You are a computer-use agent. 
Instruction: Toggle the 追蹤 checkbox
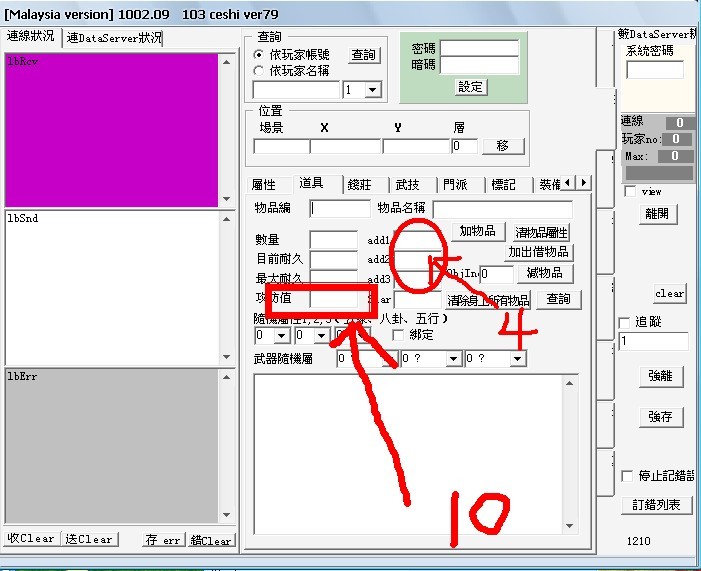point(627,322)
